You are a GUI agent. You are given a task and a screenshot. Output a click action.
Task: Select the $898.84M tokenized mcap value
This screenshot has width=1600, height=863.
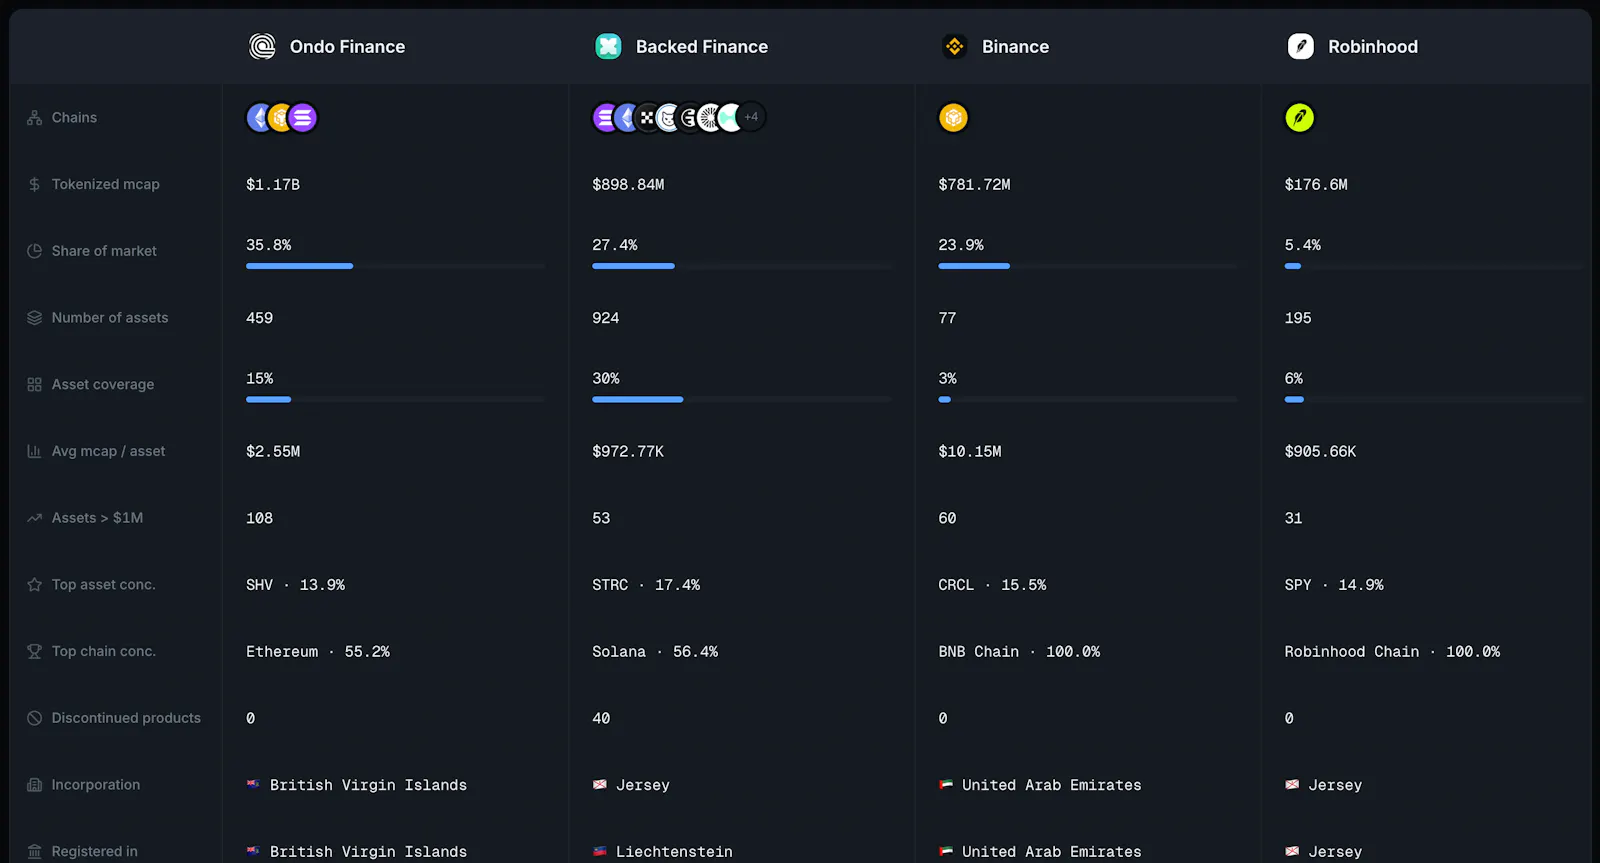coord(628,184)
